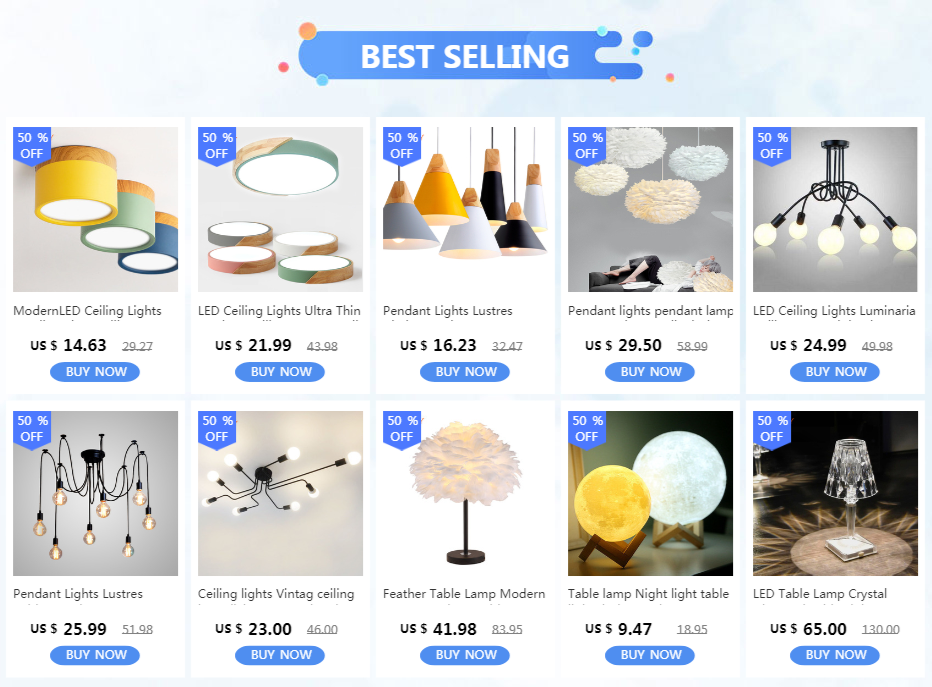
Task: Open the colorful cone Pendant Lights Lustres image
Action: point(465,209)
